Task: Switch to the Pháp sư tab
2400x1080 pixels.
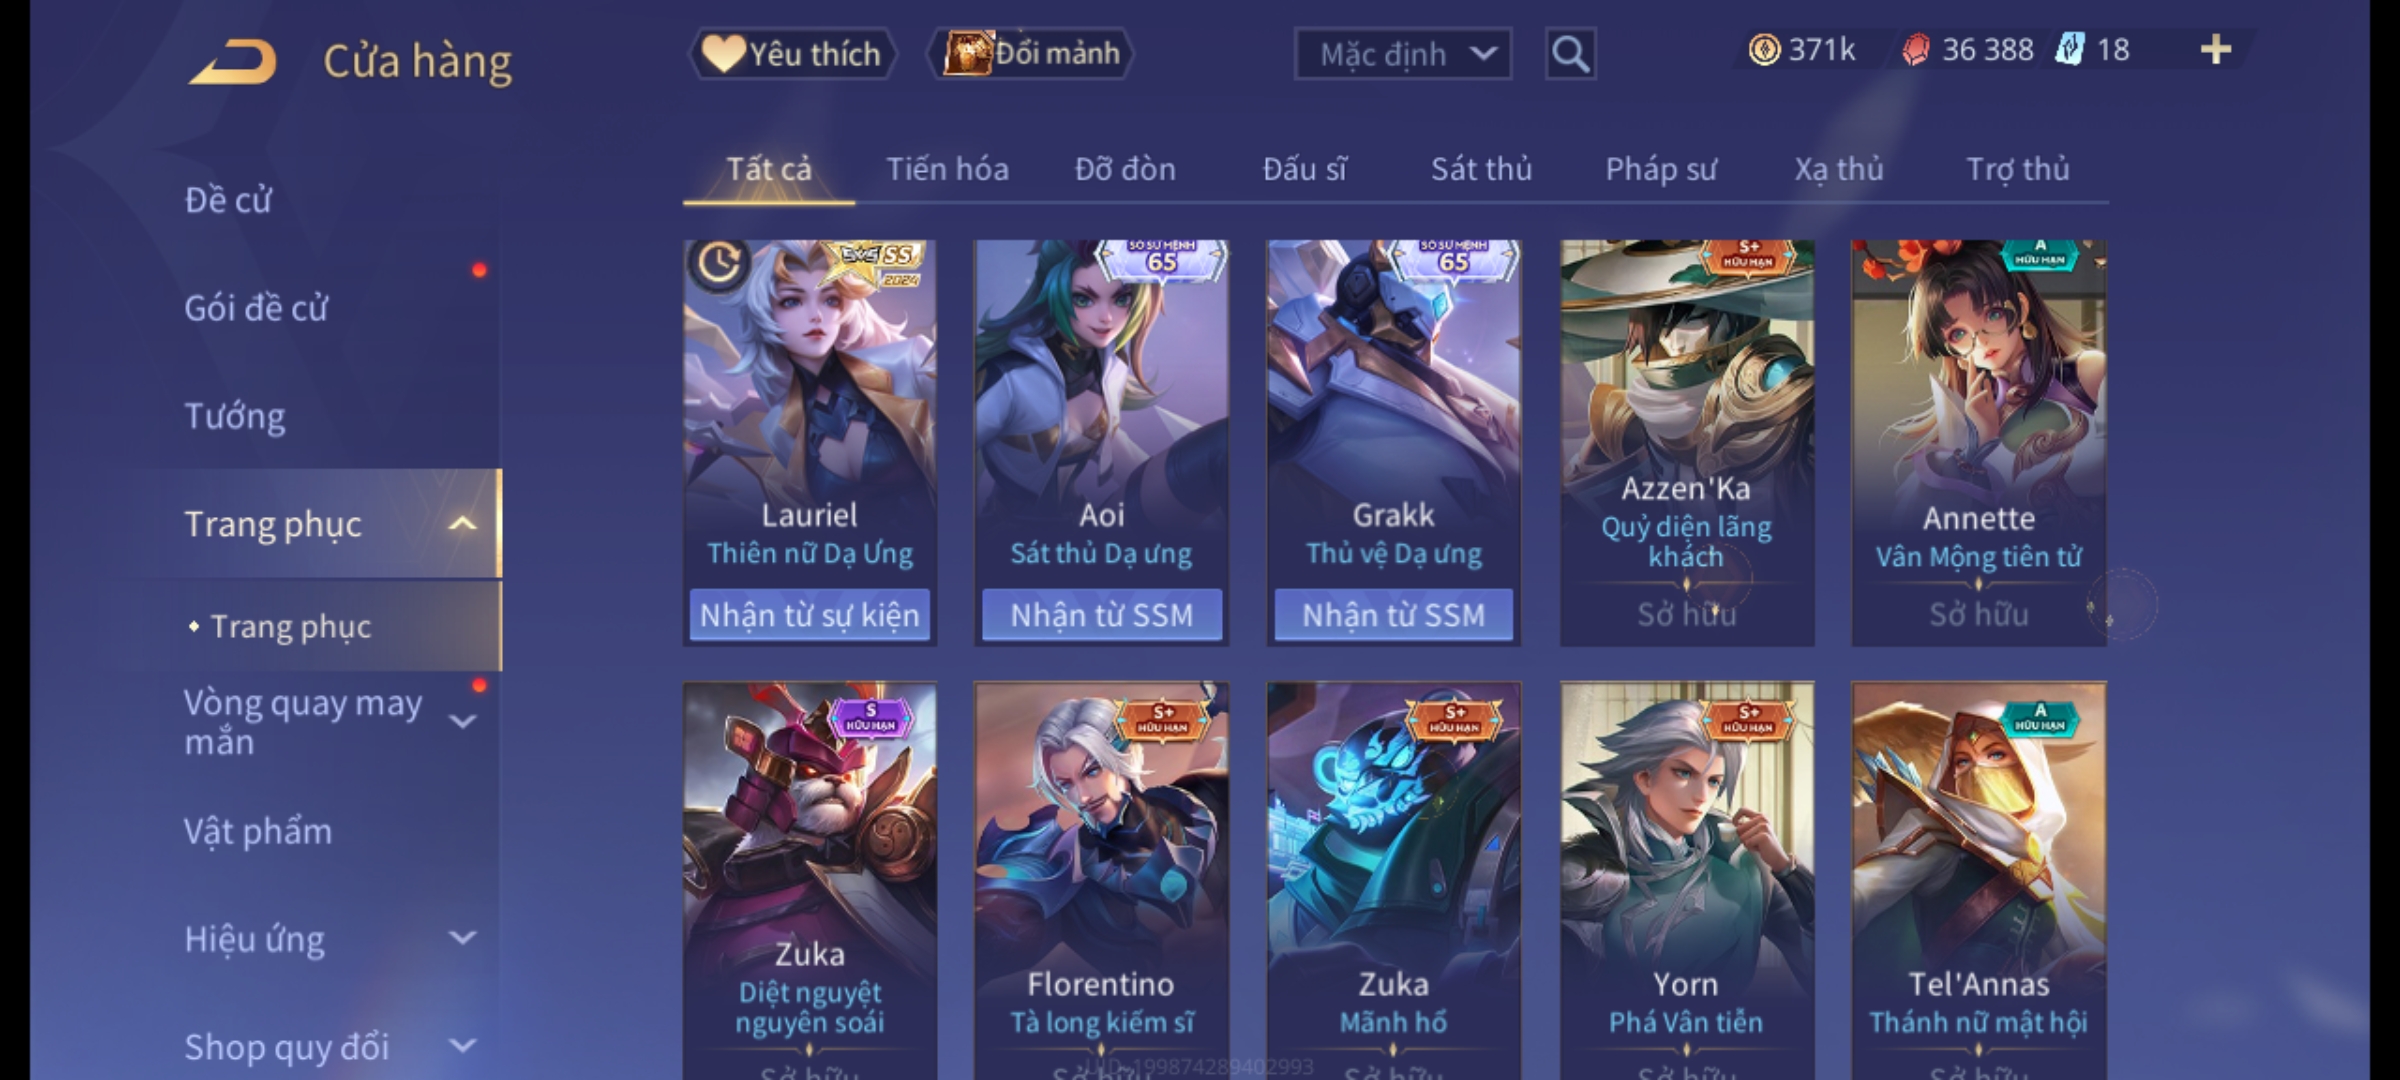Action: click(1660, 169)
